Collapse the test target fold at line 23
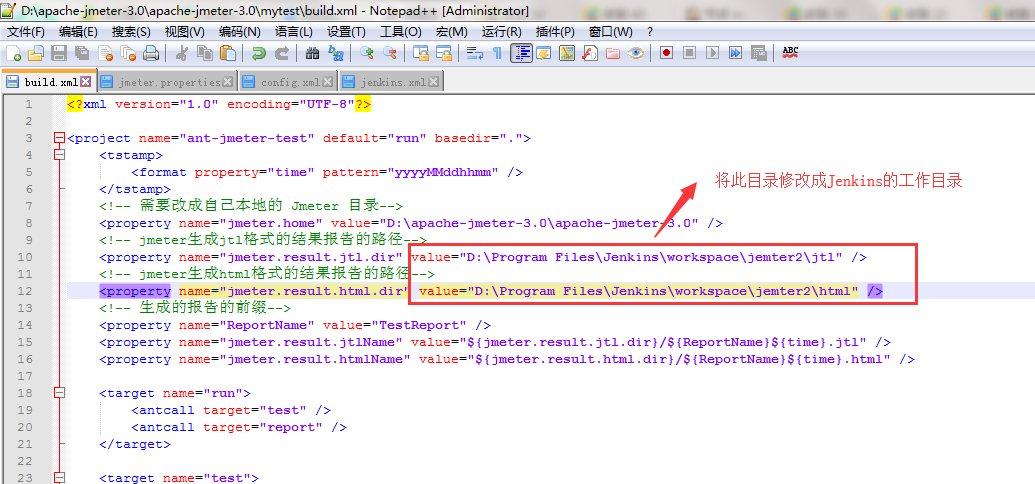 (59, 478)
